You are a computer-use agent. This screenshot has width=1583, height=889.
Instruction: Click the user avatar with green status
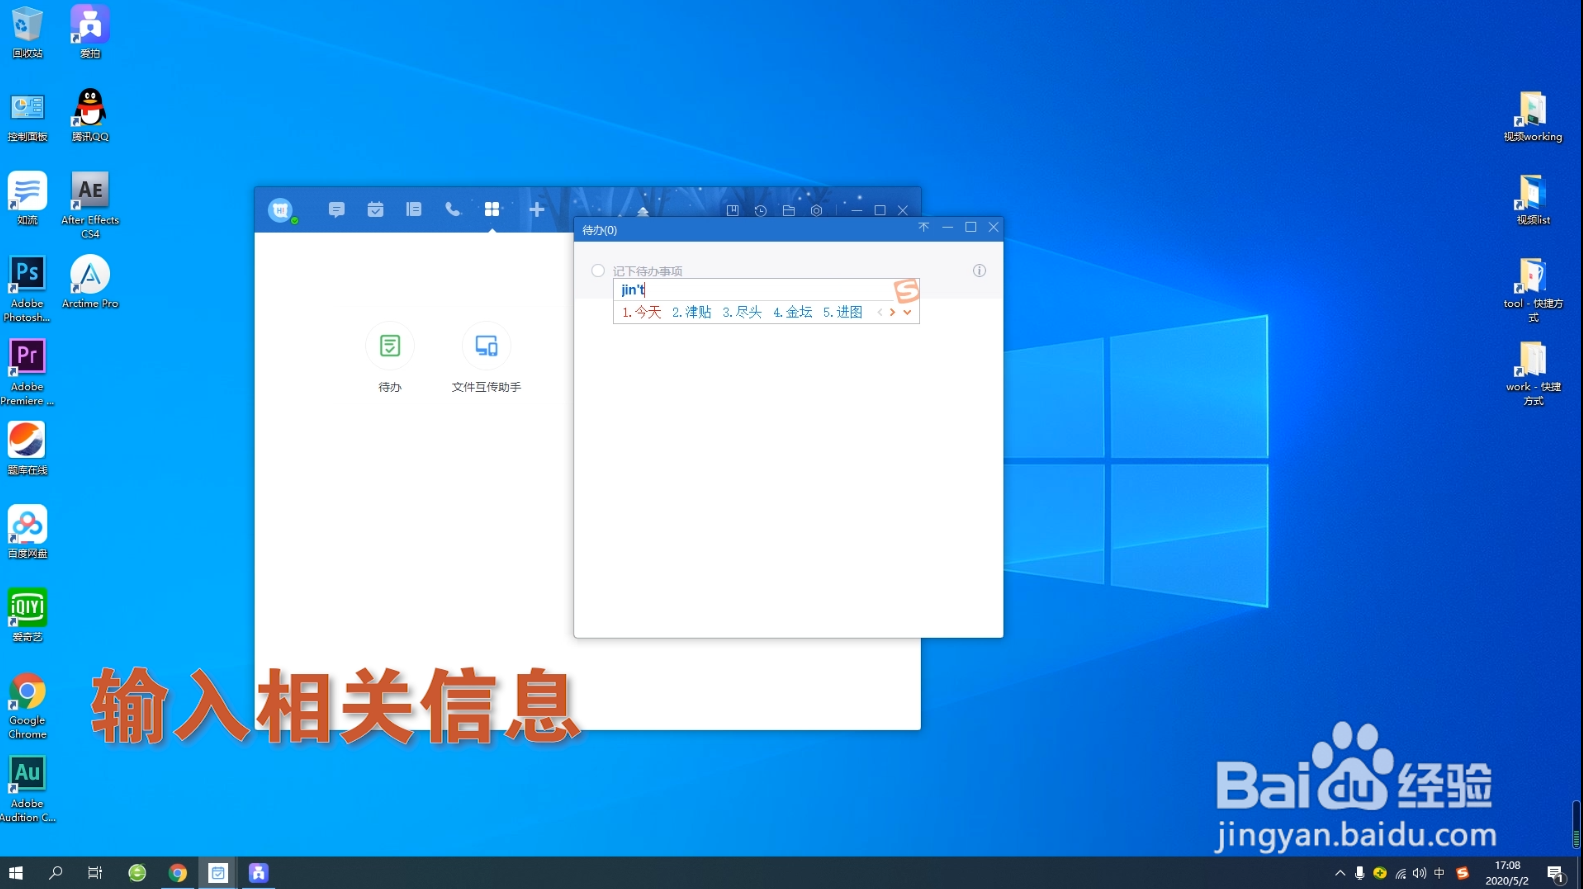pyautogui.click(x=281, y=209)
